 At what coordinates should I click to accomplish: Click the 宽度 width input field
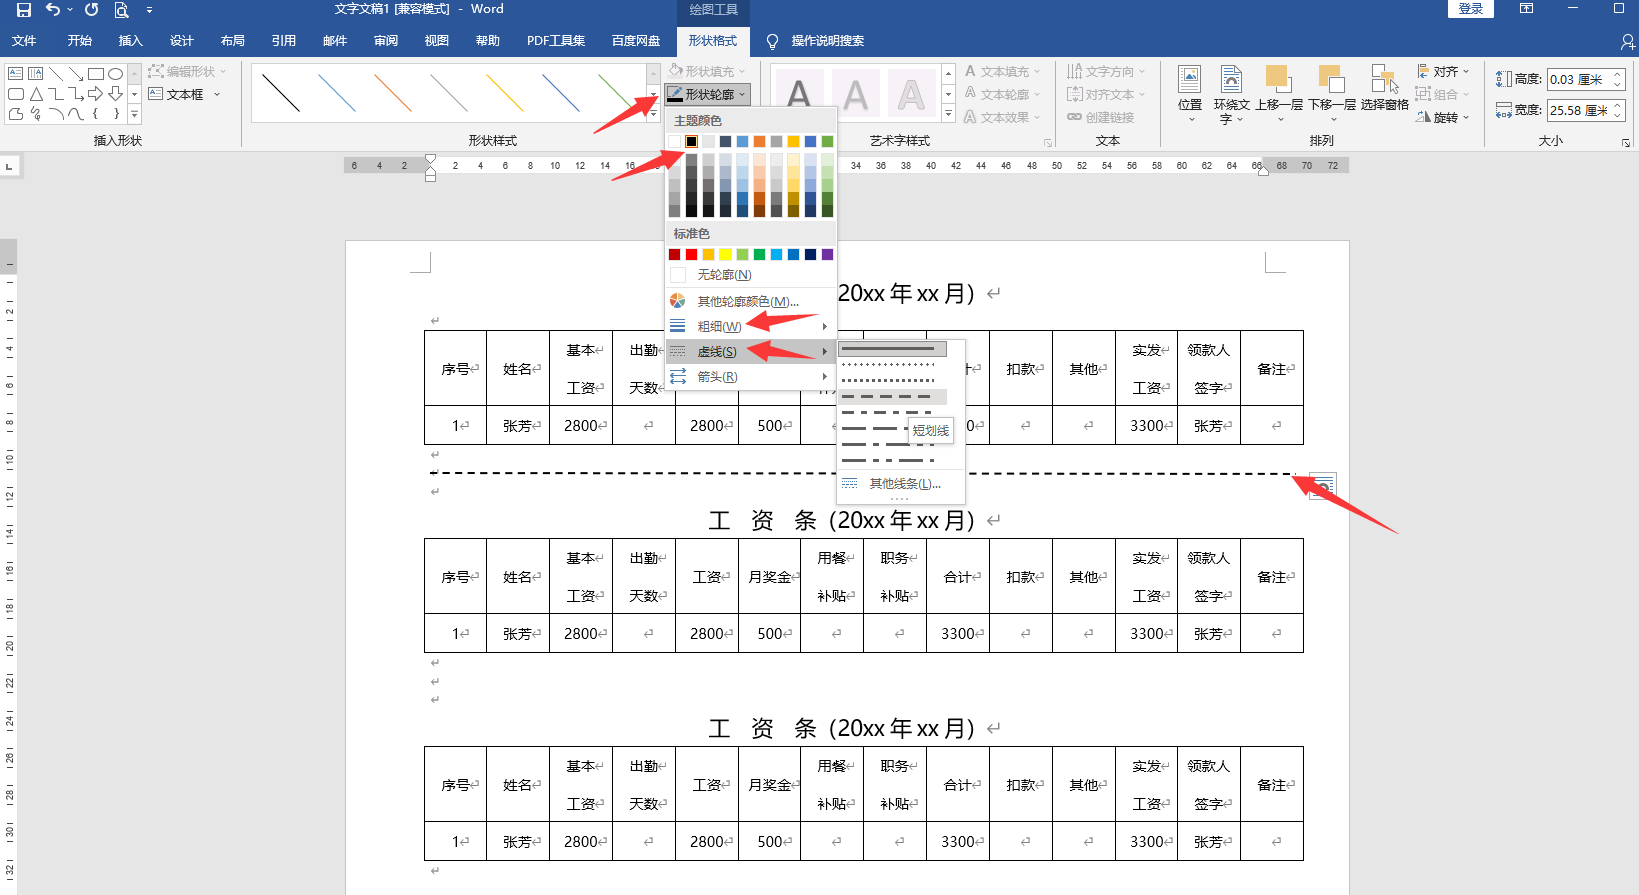(1586, 110)
